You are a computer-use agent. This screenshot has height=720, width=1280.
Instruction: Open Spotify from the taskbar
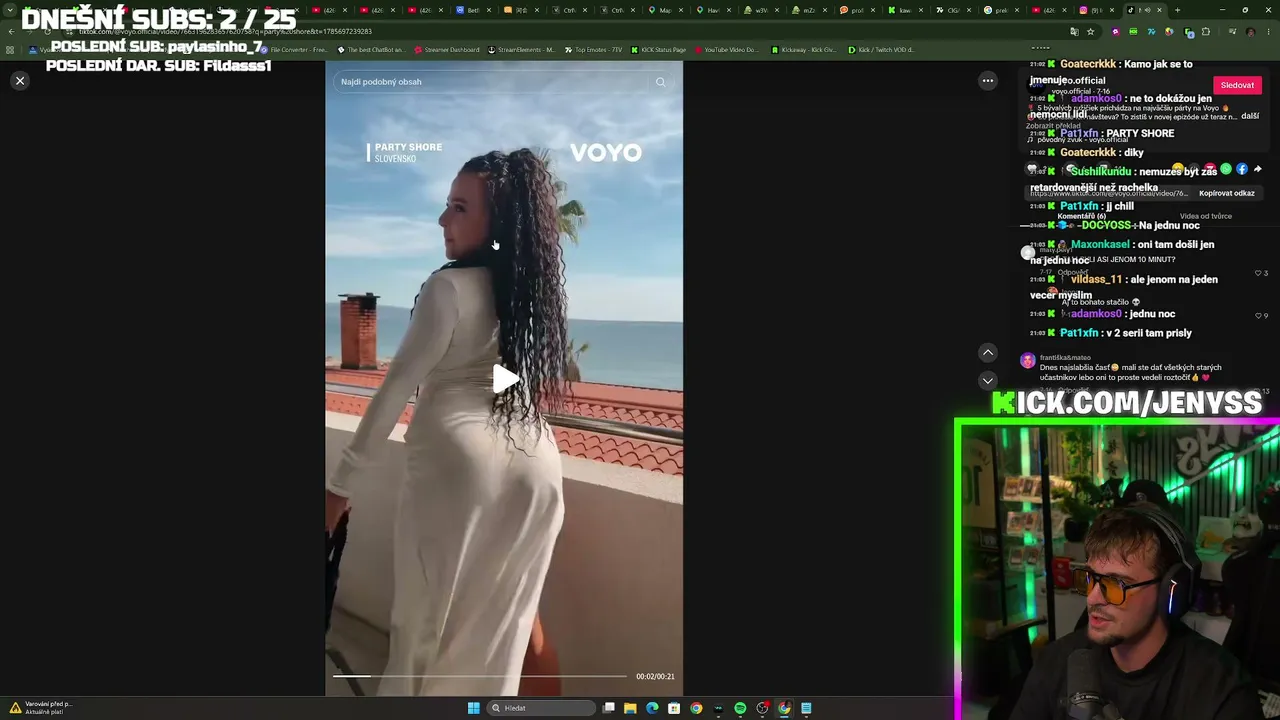click(740, 708)
